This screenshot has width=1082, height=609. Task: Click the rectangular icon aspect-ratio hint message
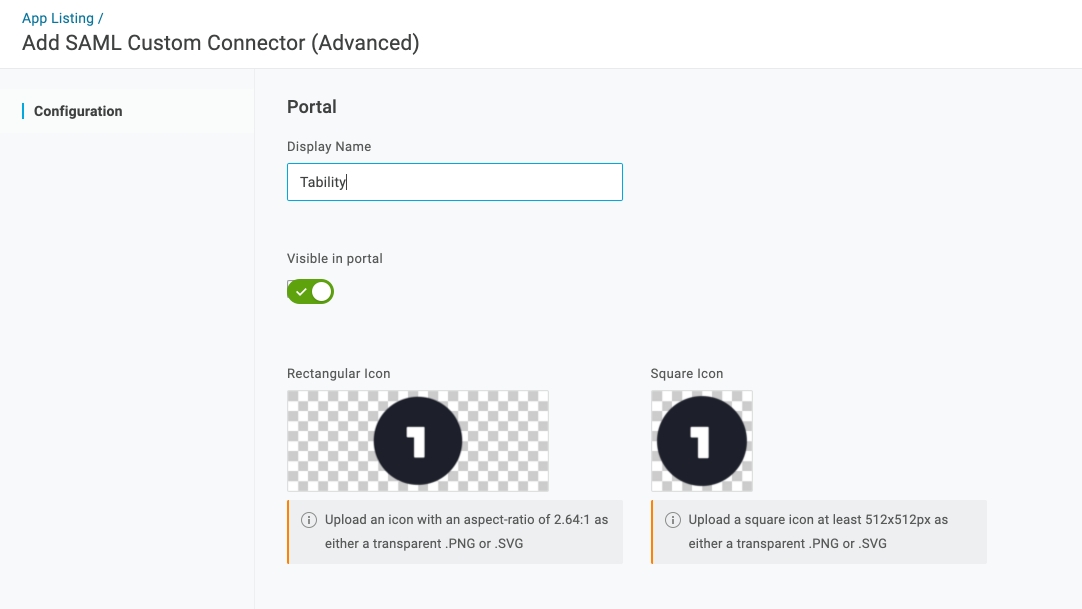(466, 532)
